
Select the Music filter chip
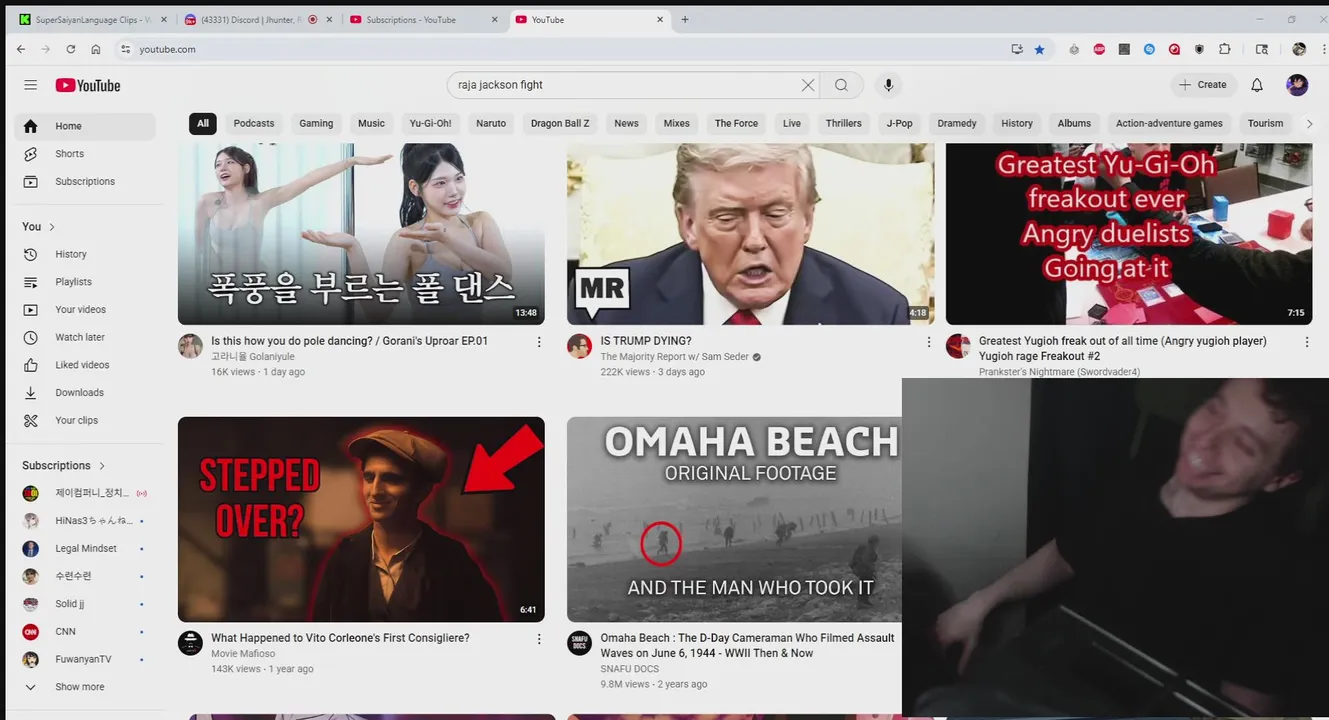pyautogui.click(x=371, y=124)
